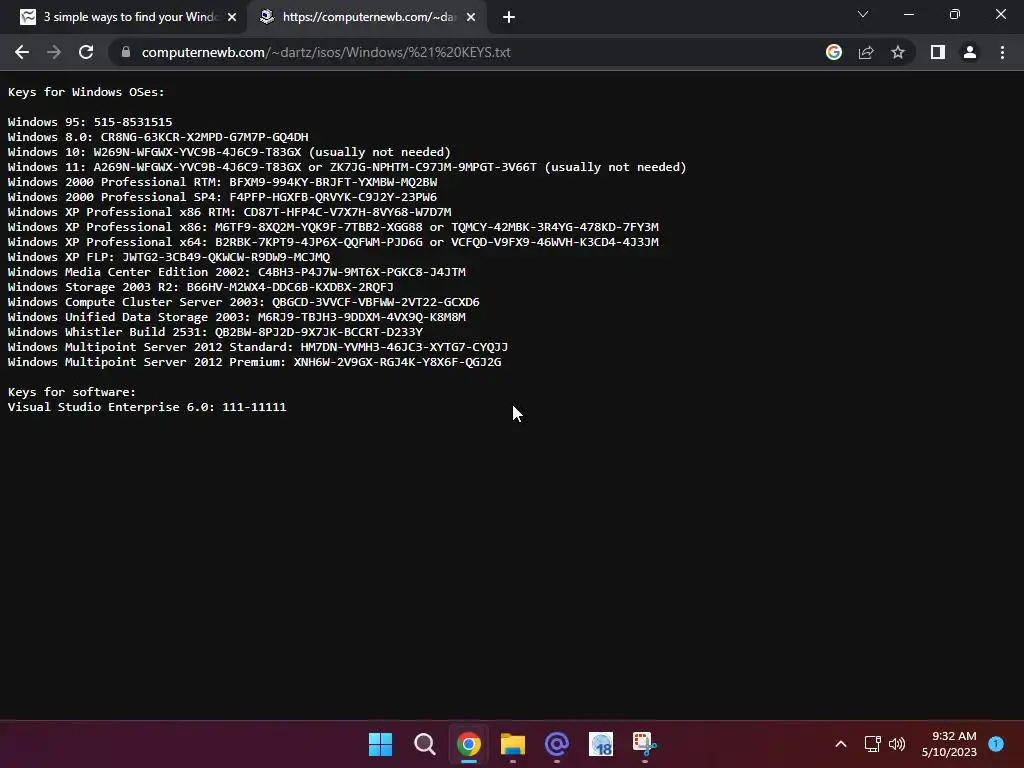
Task: Open Chrome's three-dot menu
Action: 1002,52
